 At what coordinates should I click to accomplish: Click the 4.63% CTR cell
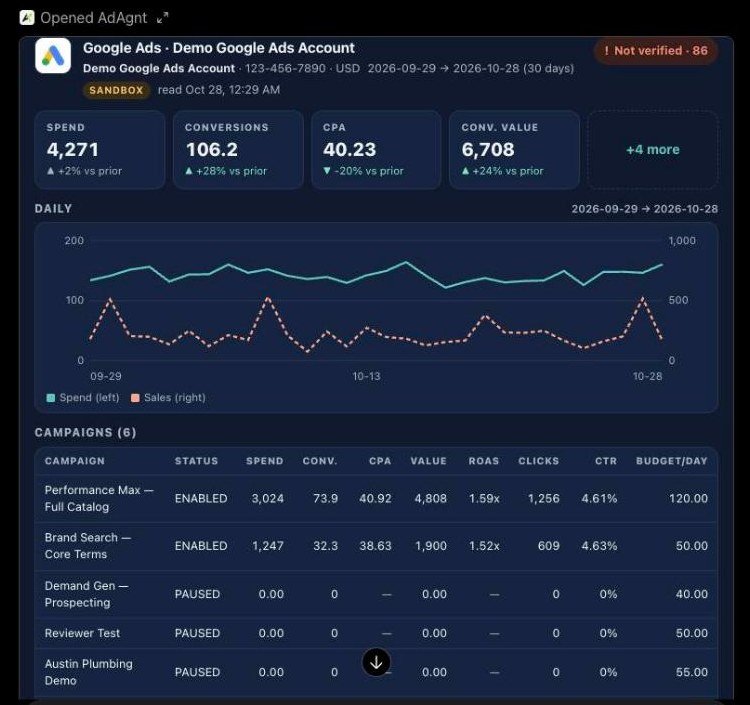click(x=599, y=546)
